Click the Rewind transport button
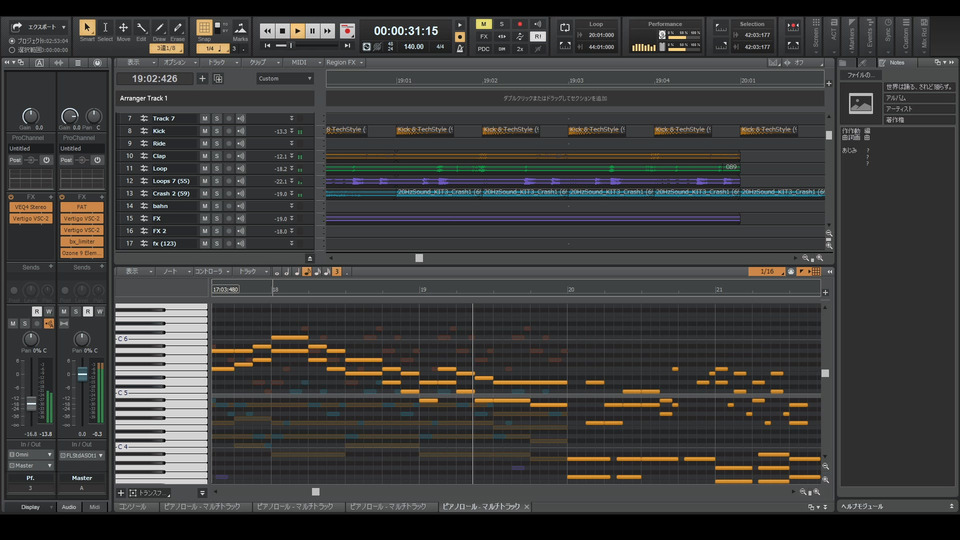 267,31
